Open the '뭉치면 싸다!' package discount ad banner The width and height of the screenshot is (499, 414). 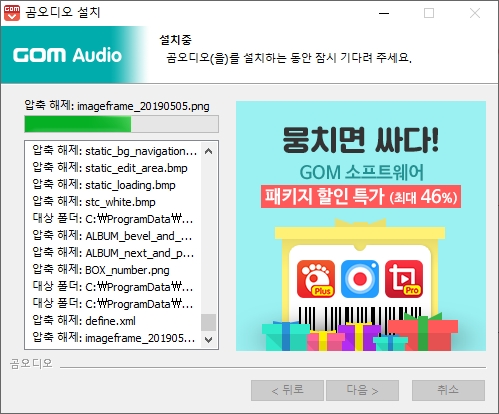tap(361, 226)
